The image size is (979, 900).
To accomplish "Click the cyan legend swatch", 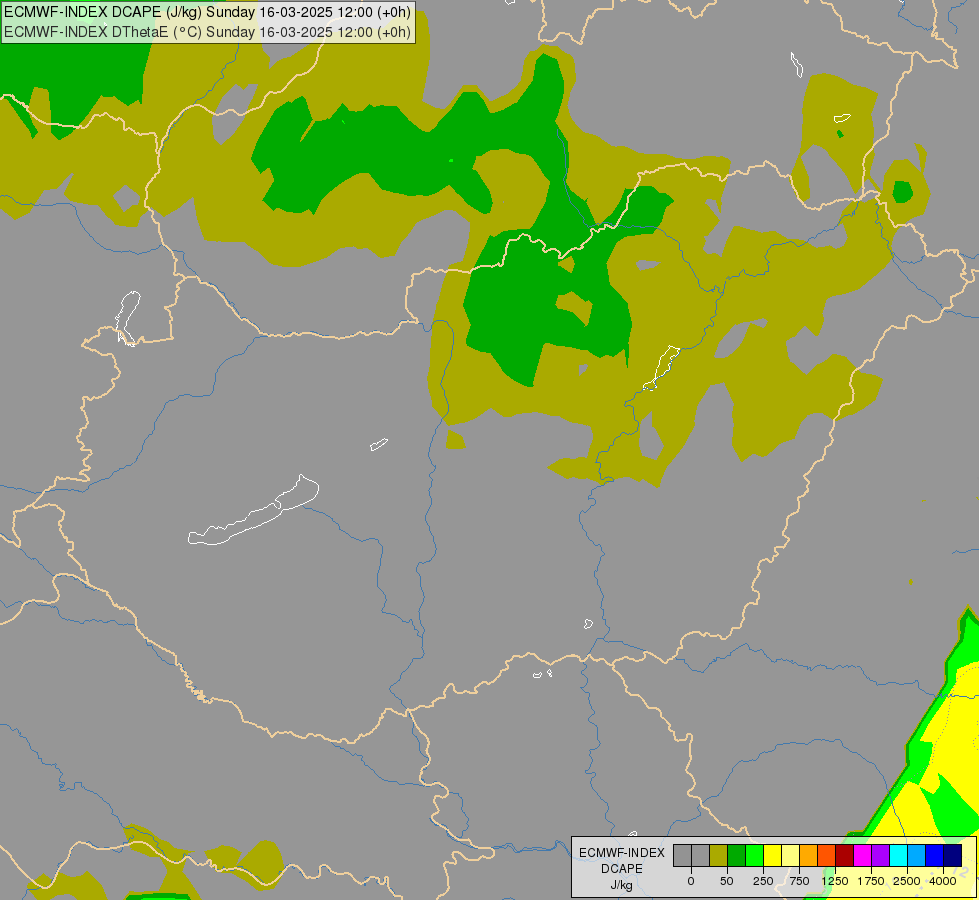I will [898, 855].
